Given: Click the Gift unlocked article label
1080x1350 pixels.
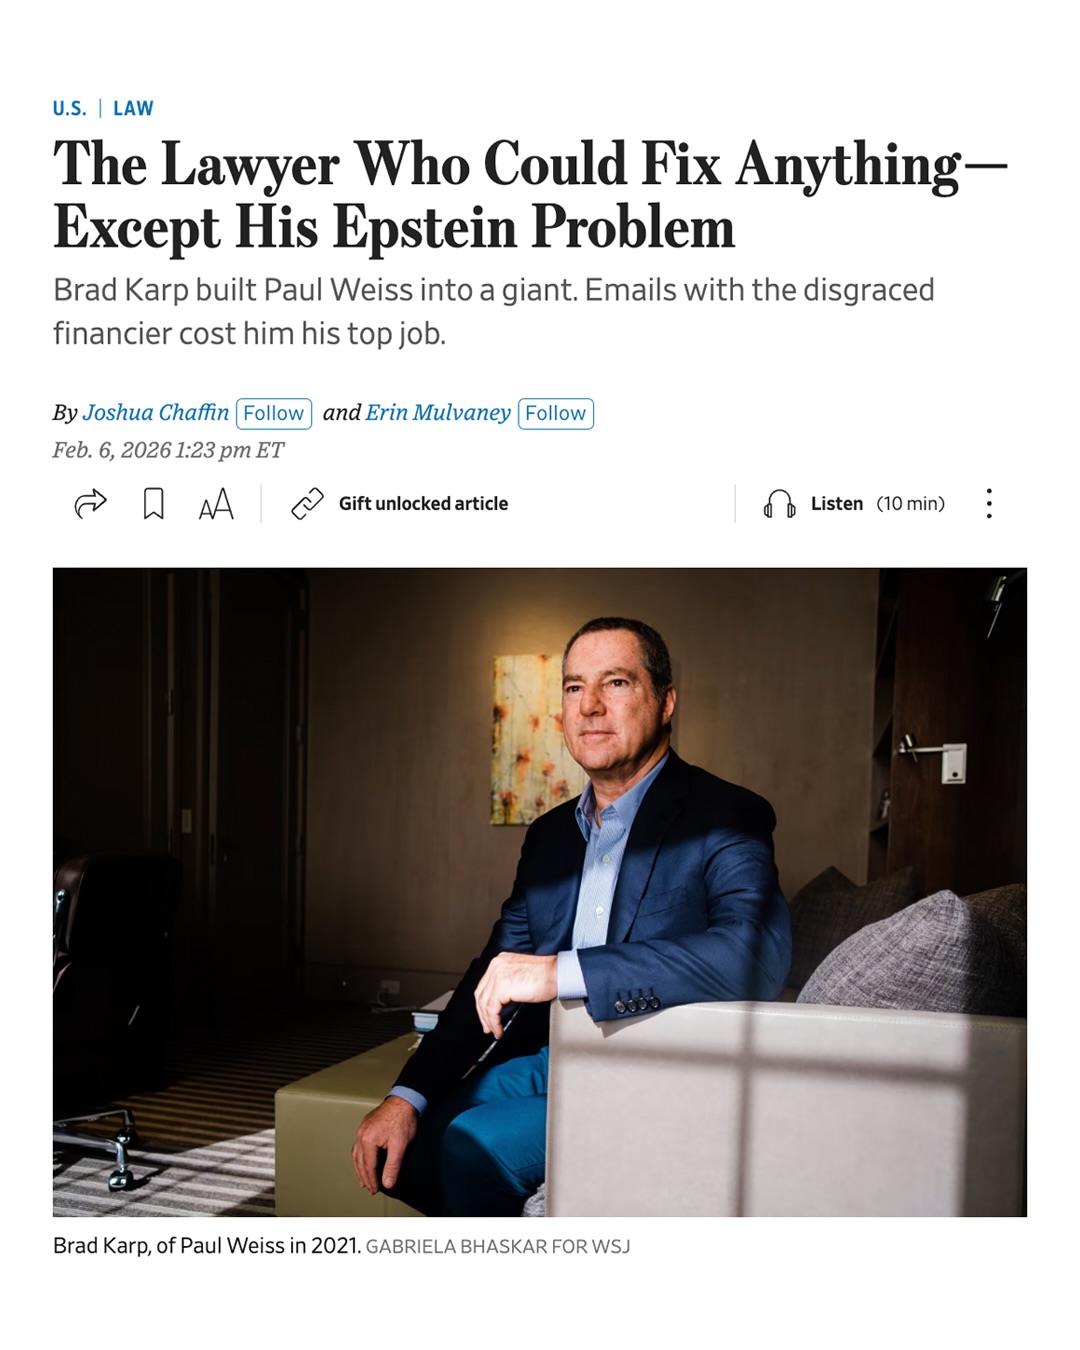Looking at the screenshot, I should (x=423, y=503).
